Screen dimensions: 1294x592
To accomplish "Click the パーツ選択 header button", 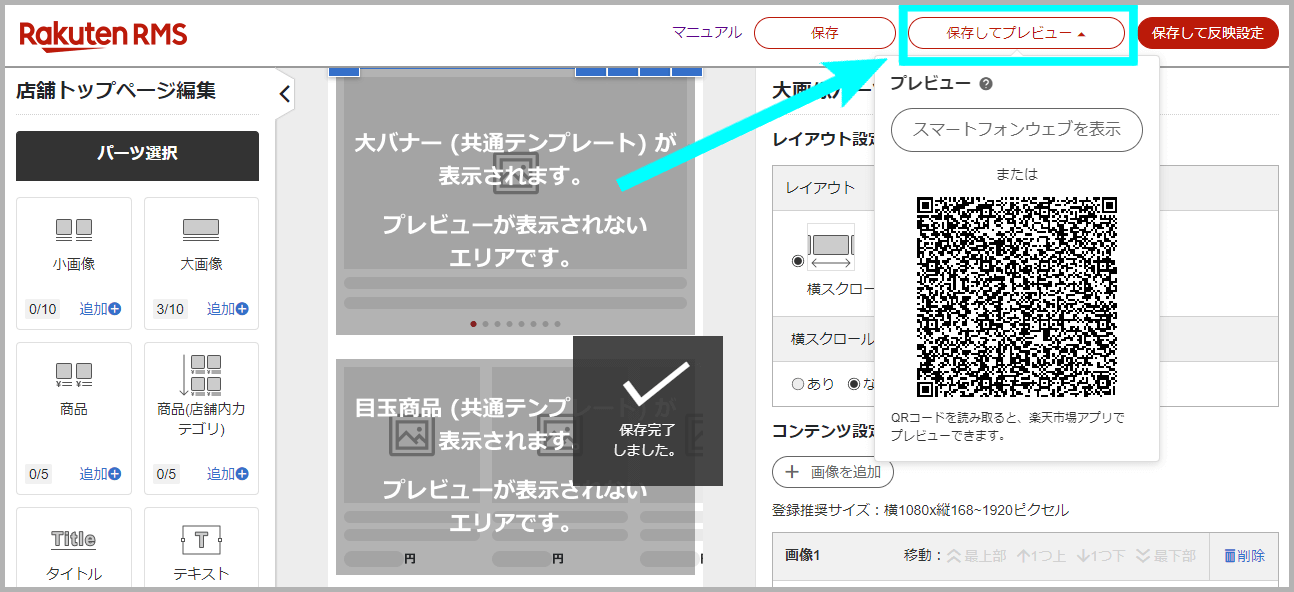I will pos(137,155).
